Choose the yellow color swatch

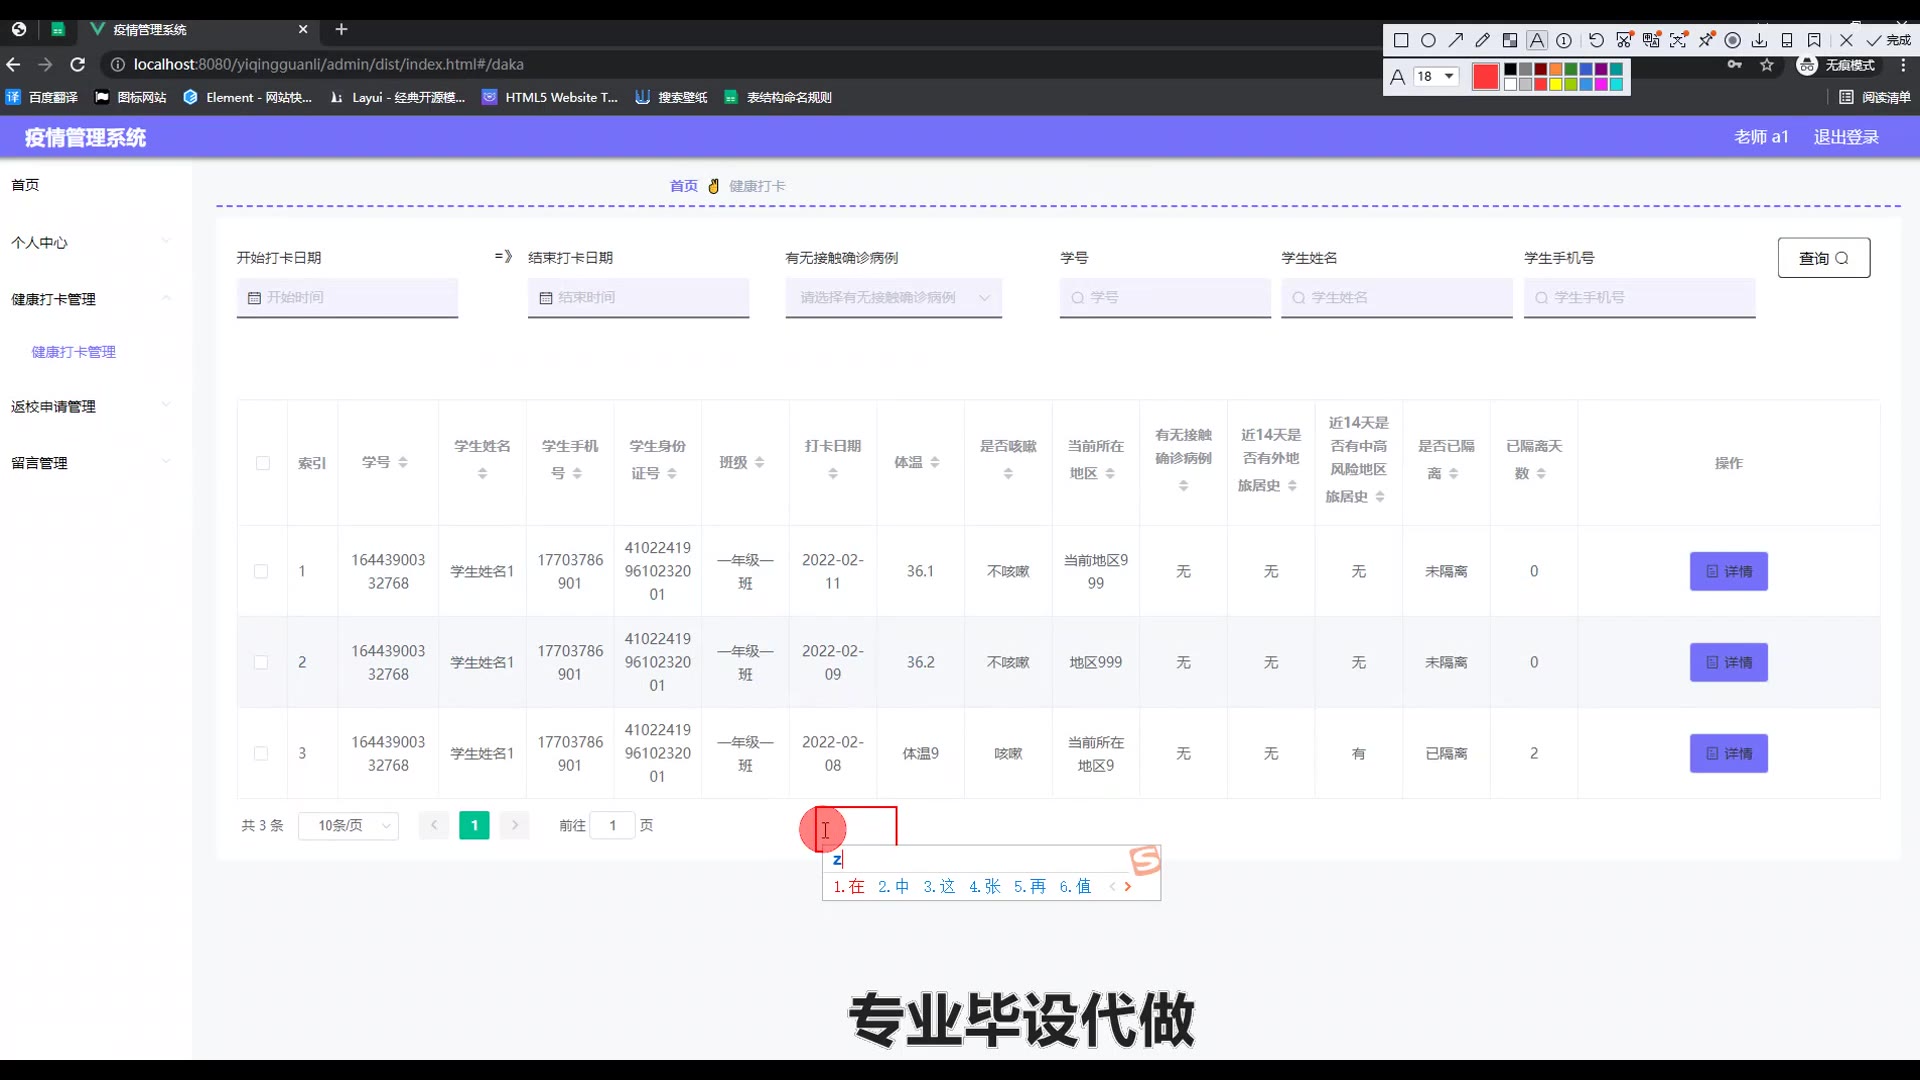[1556, 85]
